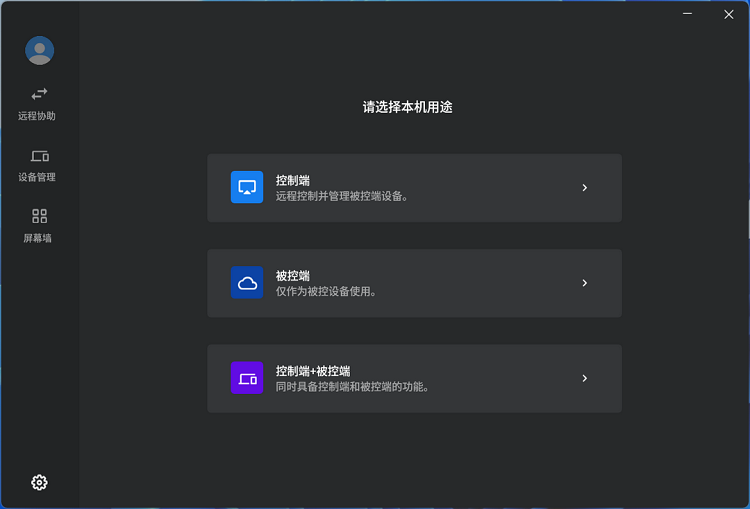
Task: Expand the 控制端 option chevron
Action: coord(584,187)
